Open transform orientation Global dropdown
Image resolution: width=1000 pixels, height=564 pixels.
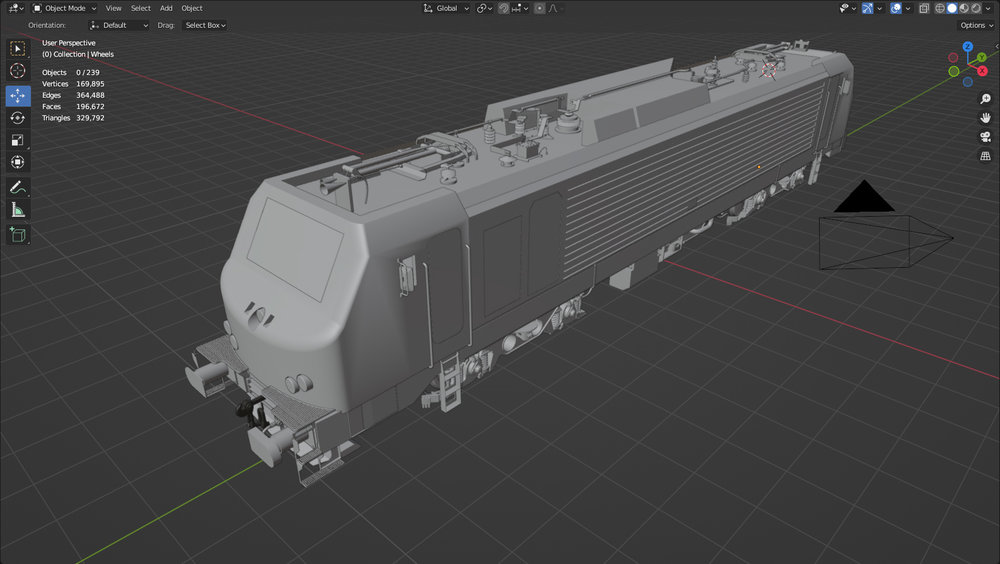446,8
